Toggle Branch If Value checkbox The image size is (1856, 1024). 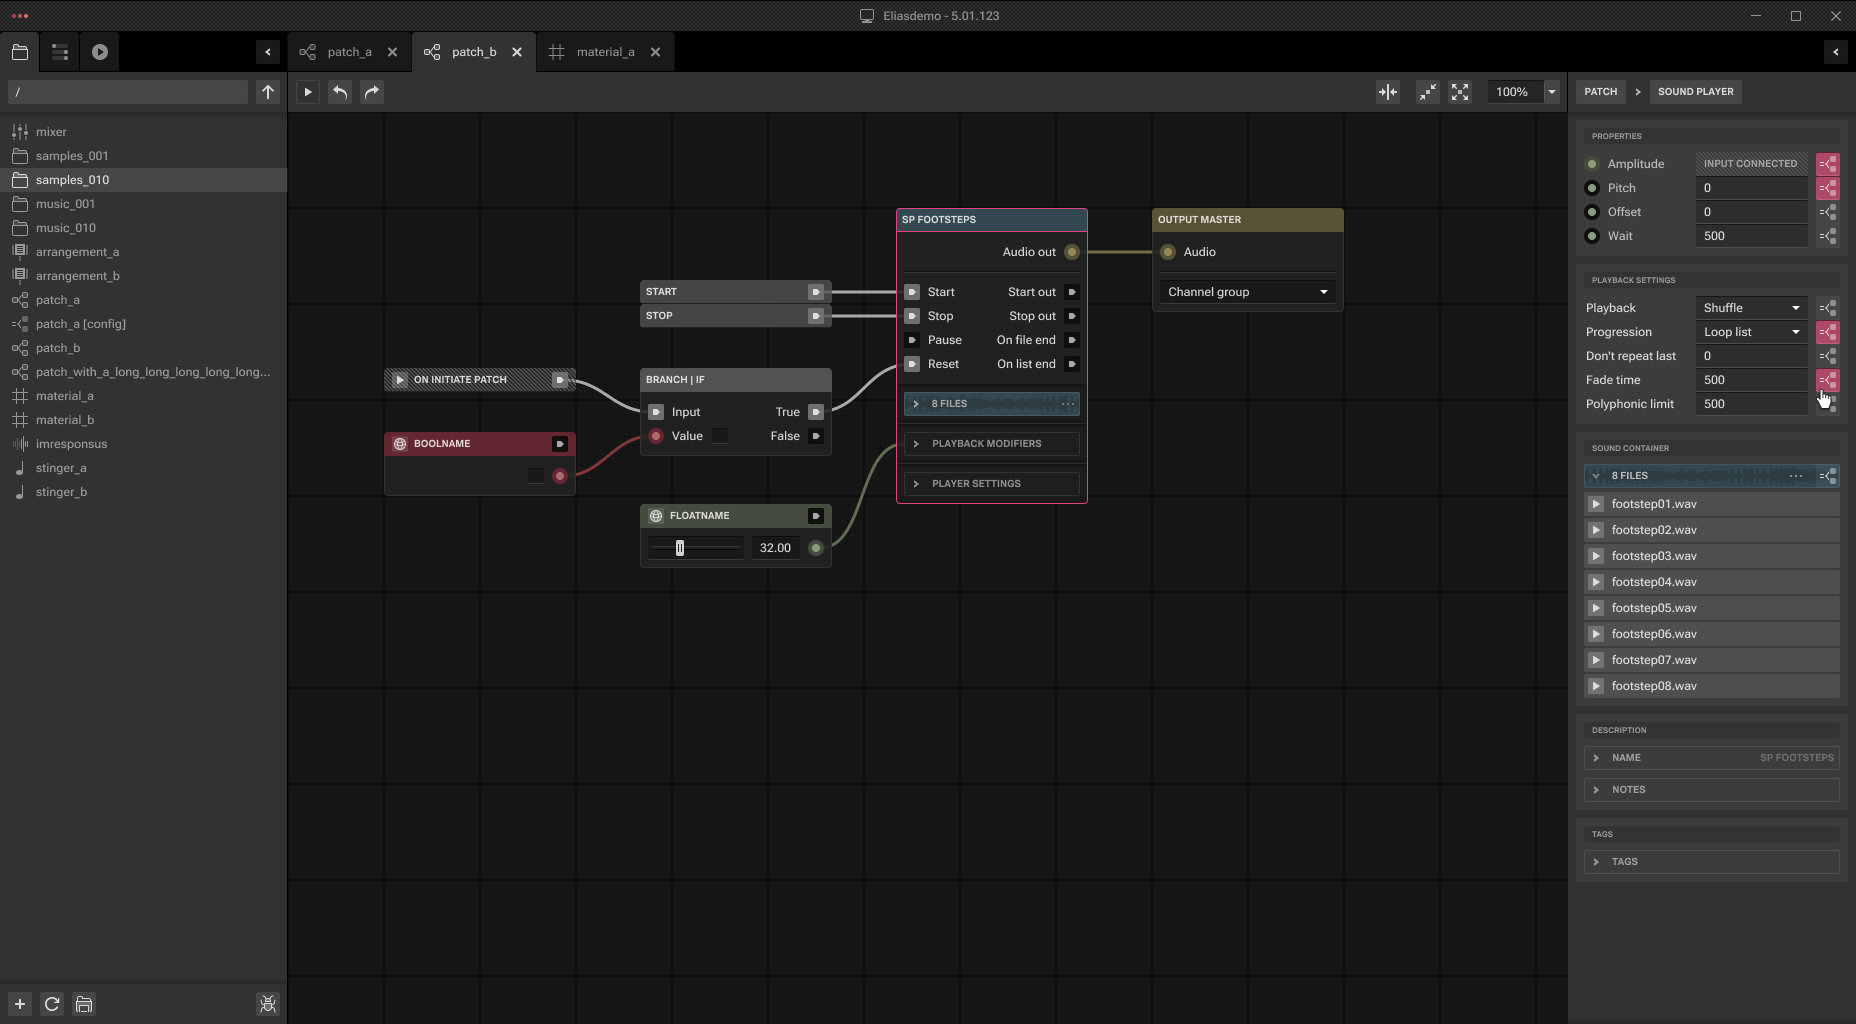pyautogui.click(x=720, y=436)
